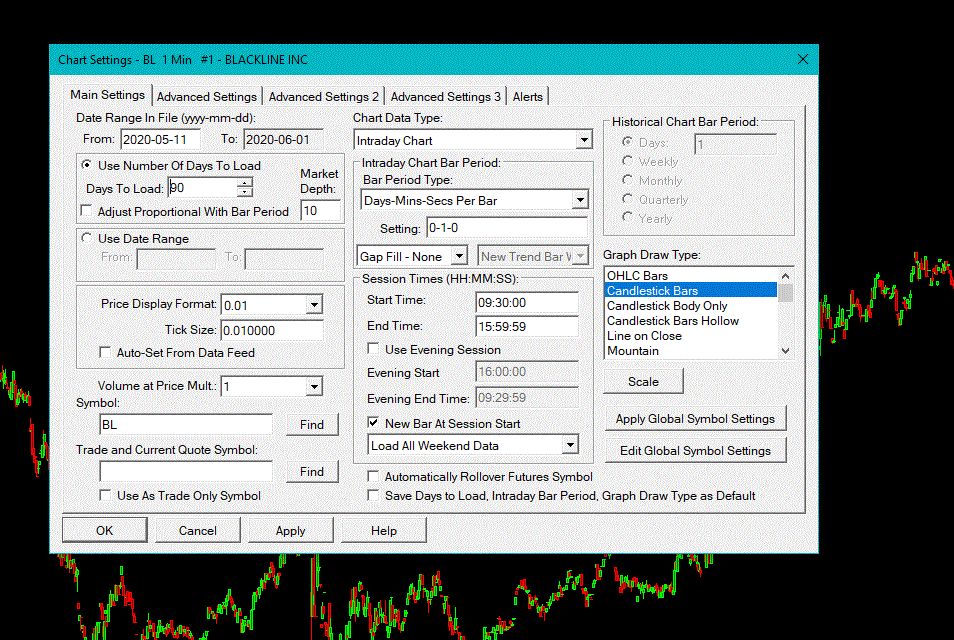Decrease Days To Load with down spinner arrow
This screenshot has width=954, height=640.
[x=245, y=192]
